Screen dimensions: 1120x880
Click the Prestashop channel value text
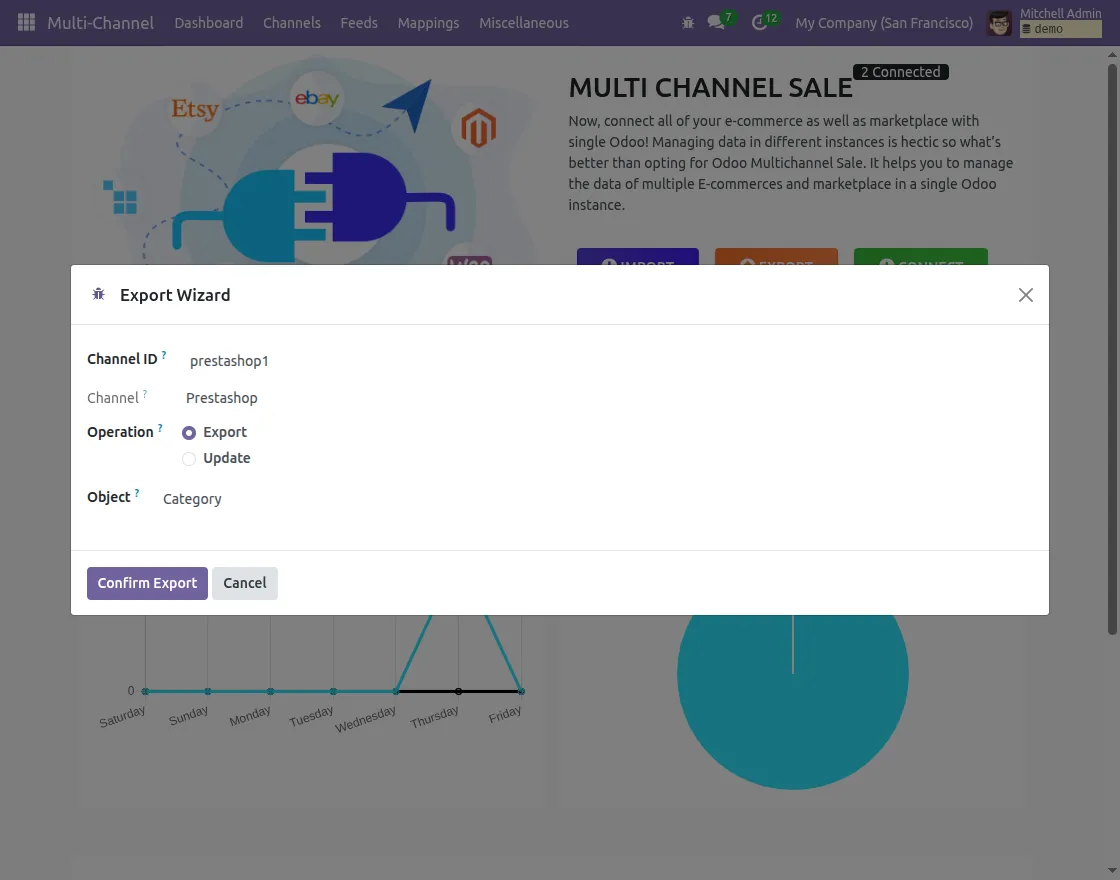click(221, 398)
